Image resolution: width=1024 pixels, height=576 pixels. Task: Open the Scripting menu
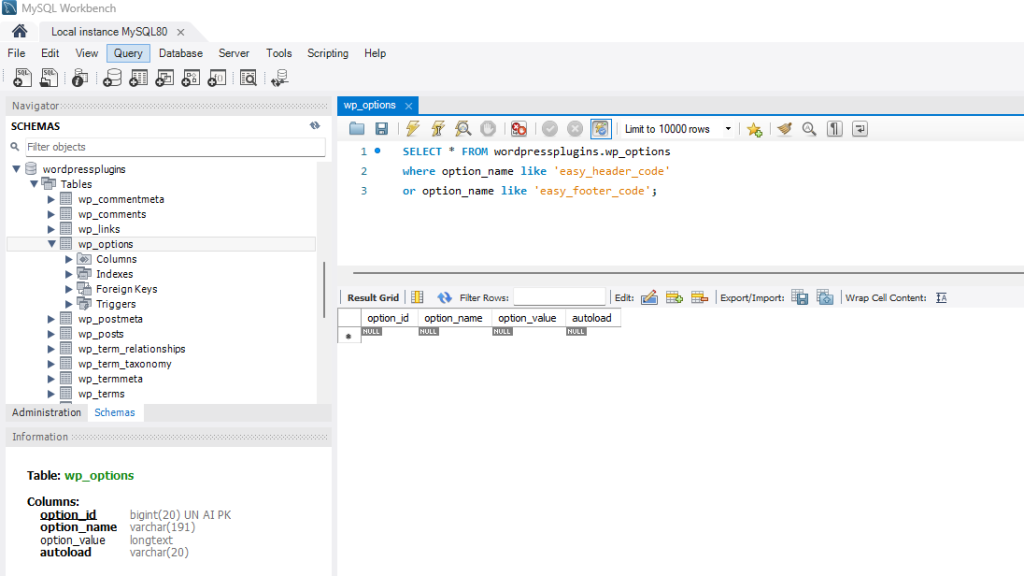[x=327, y=53]
